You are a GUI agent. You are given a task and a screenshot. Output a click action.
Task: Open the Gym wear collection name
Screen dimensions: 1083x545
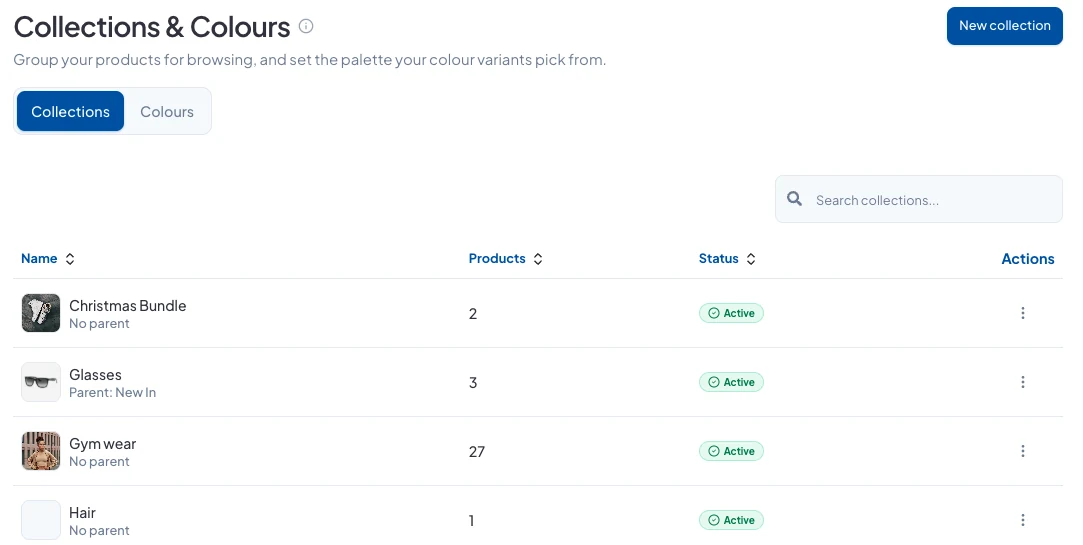[102, 443]
